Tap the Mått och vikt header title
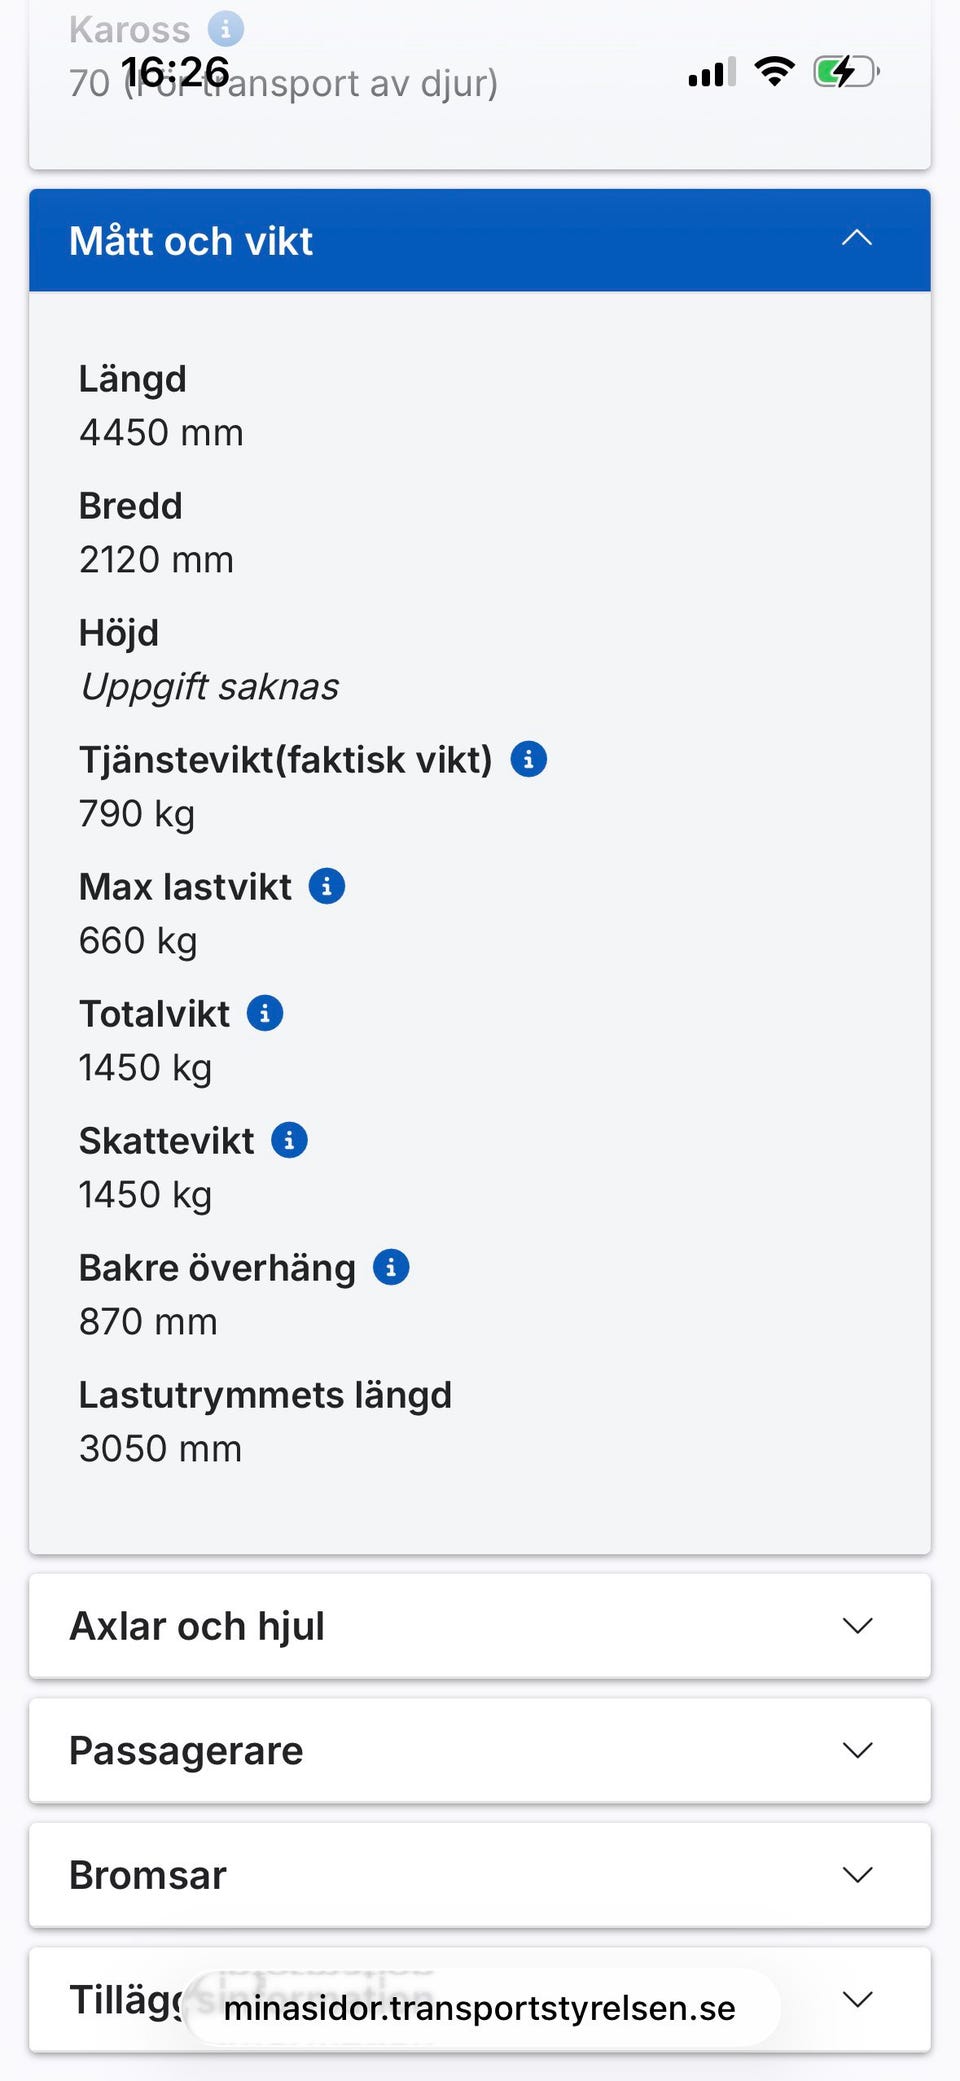The width and height of the screenshot is (960, 2081). pyautogui.click(x=191, y=241)
